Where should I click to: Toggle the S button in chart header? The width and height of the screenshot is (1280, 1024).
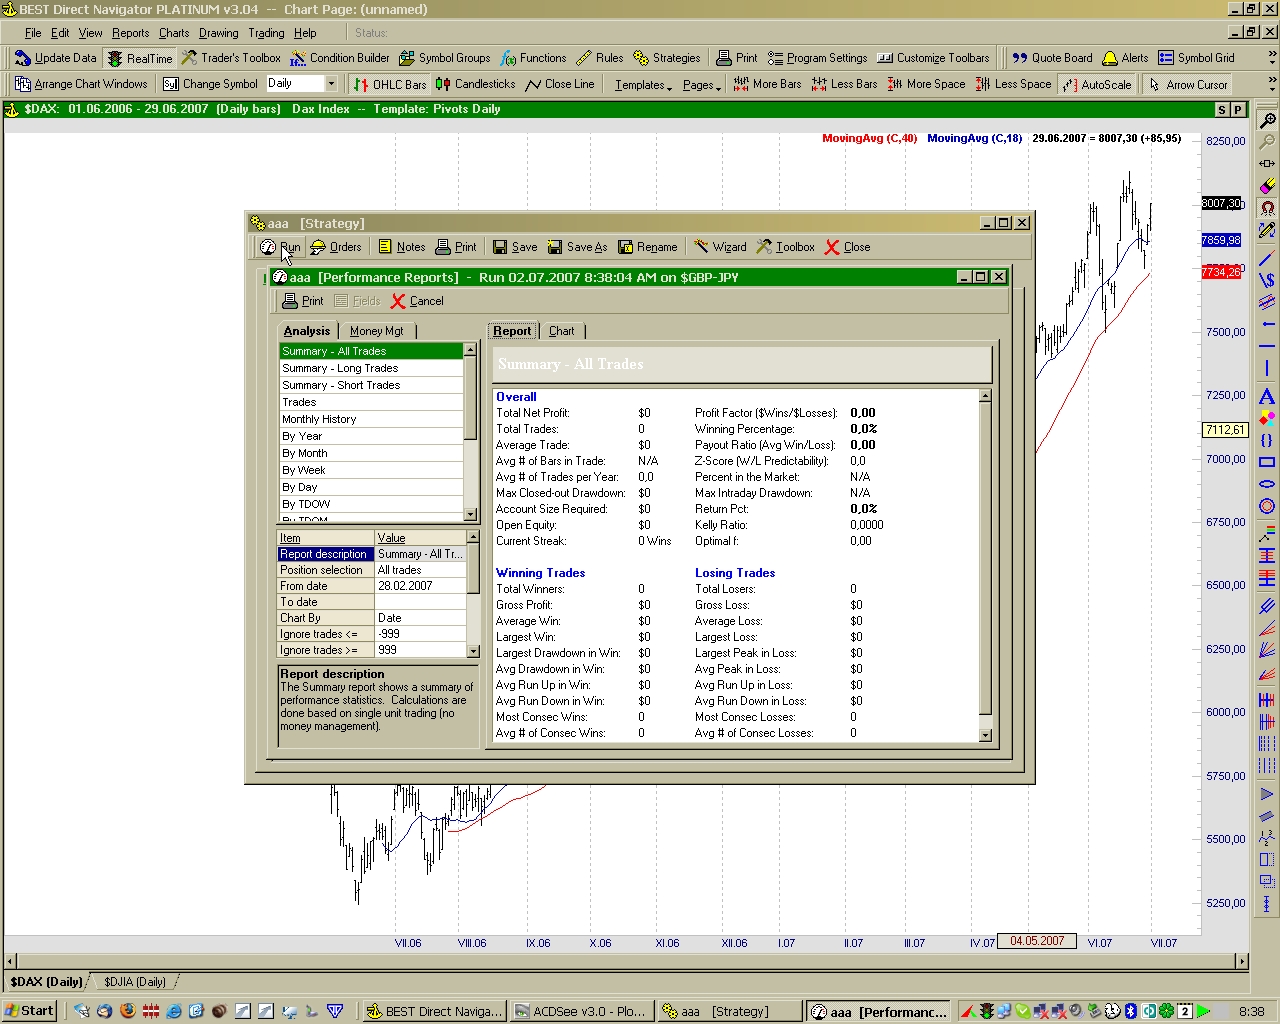(1222, 109)
